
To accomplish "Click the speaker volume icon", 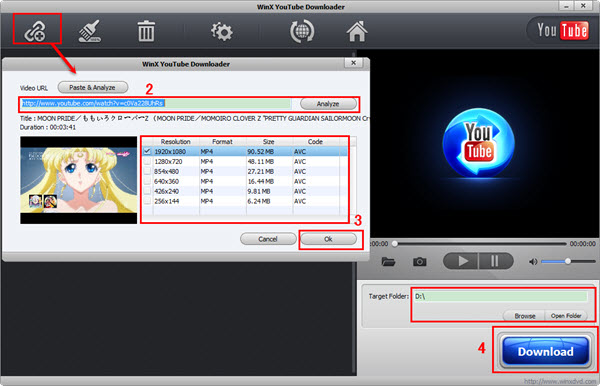I will click(x=533, y=262).
